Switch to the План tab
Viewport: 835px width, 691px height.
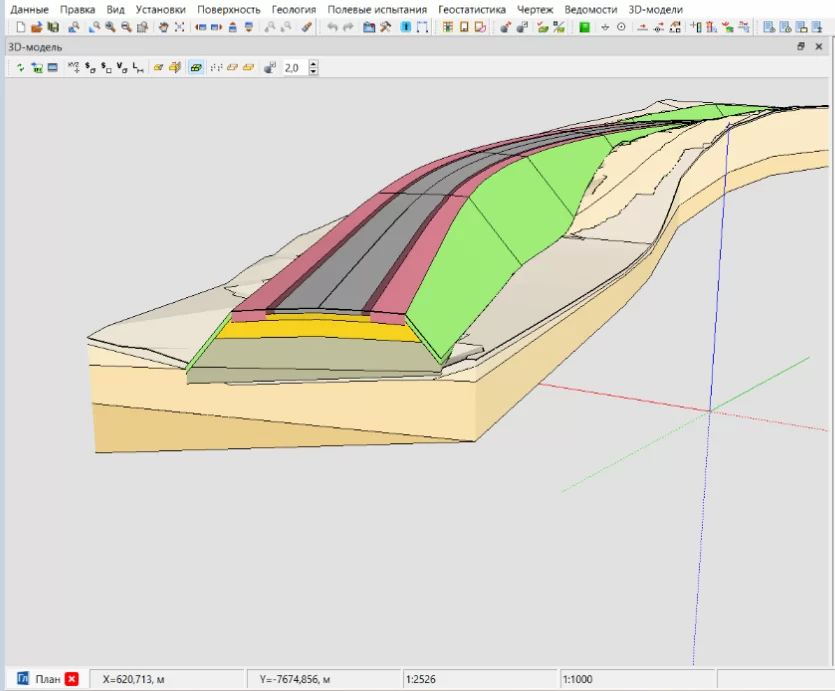47,679
